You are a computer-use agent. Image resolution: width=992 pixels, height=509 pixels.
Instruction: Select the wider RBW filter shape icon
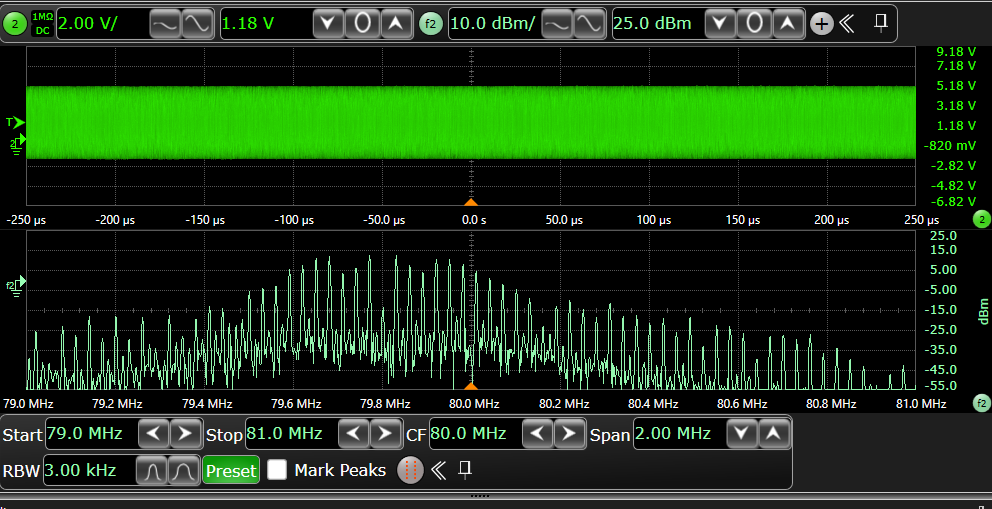[183, 470]
